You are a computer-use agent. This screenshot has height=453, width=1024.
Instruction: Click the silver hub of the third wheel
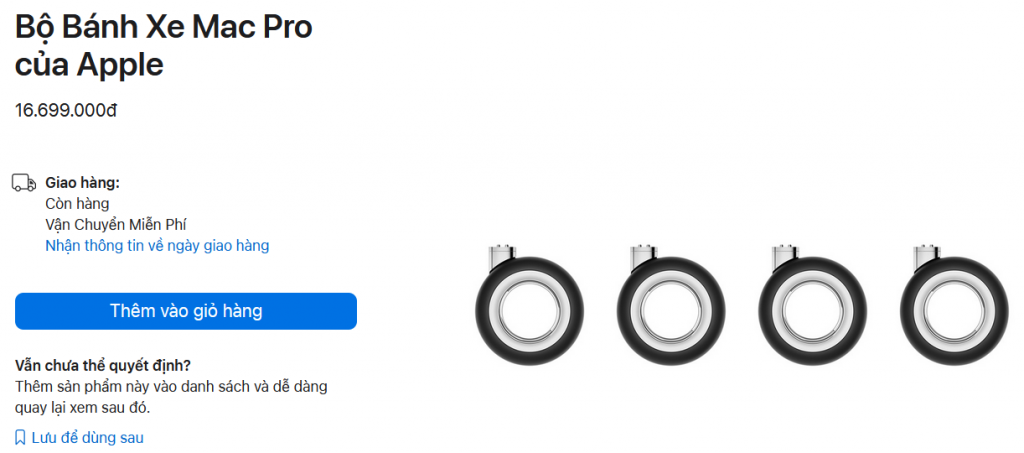812,310
